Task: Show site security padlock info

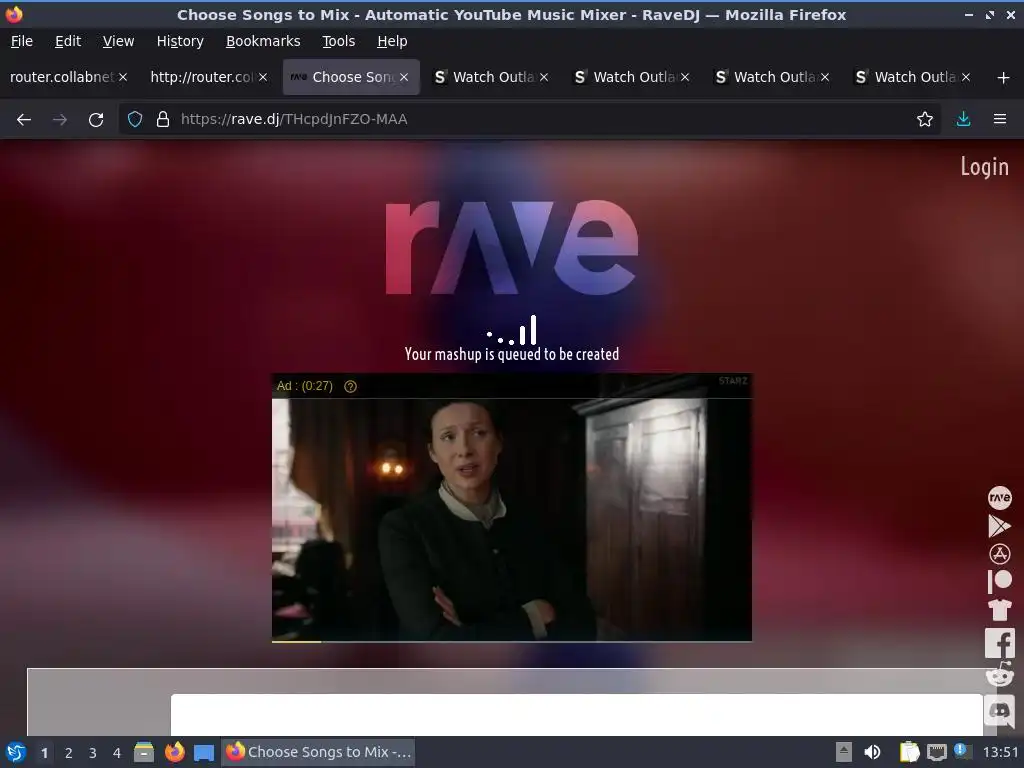Action: click(163, 120)
